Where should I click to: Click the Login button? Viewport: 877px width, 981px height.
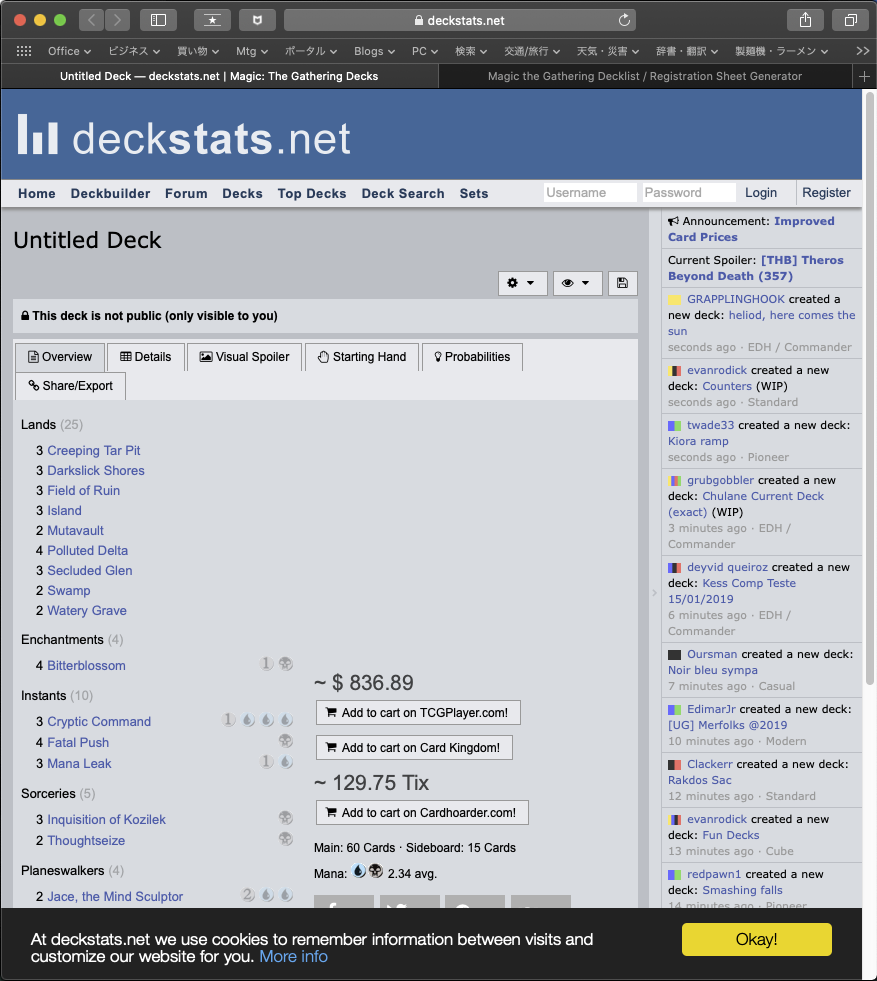761,193
